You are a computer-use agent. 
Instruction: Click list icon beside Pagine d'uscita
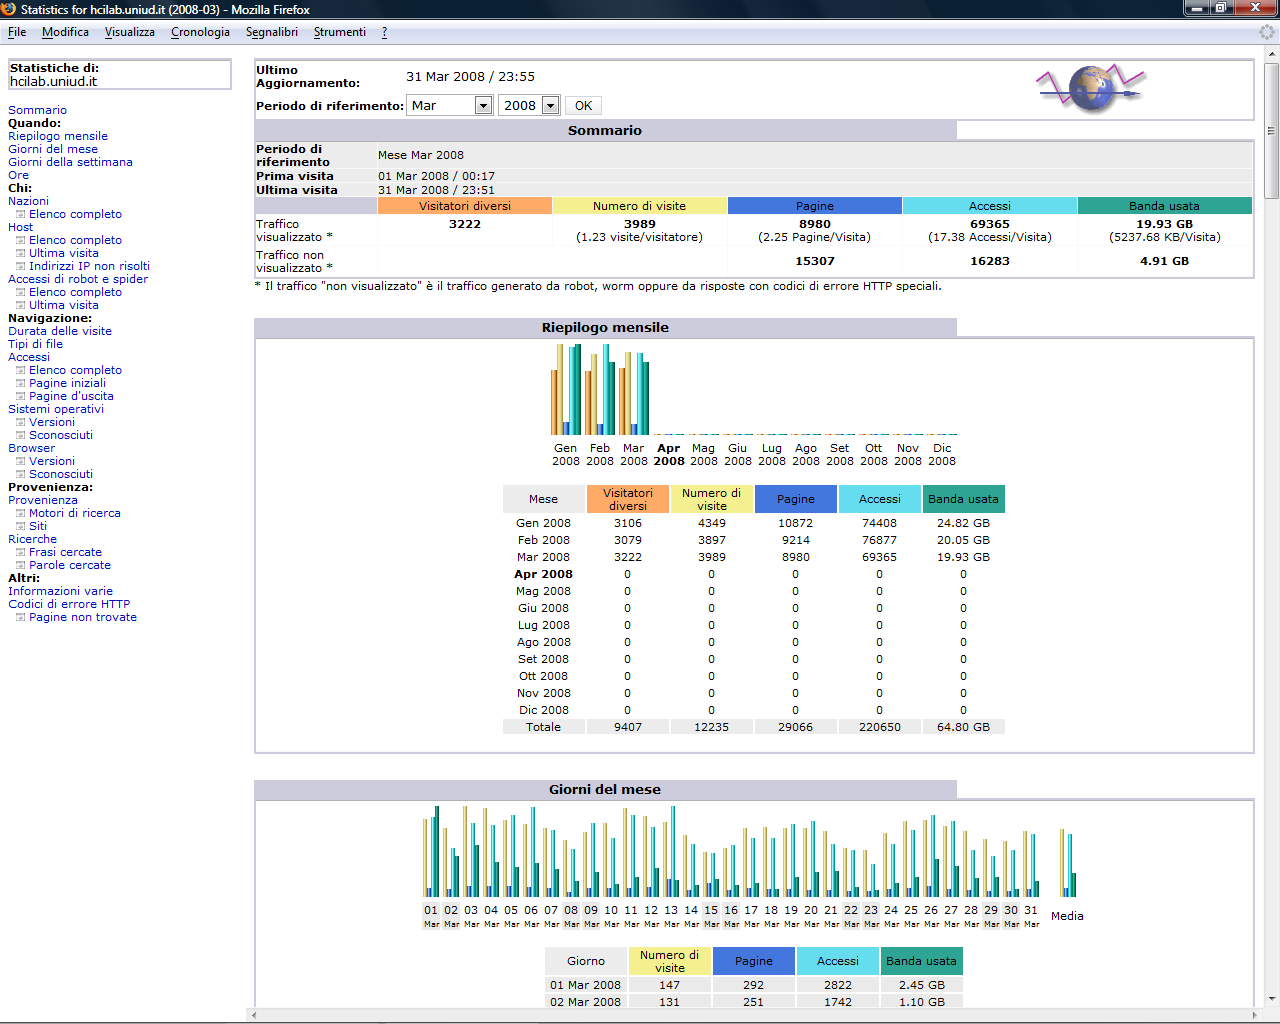(x=20, y=397)
